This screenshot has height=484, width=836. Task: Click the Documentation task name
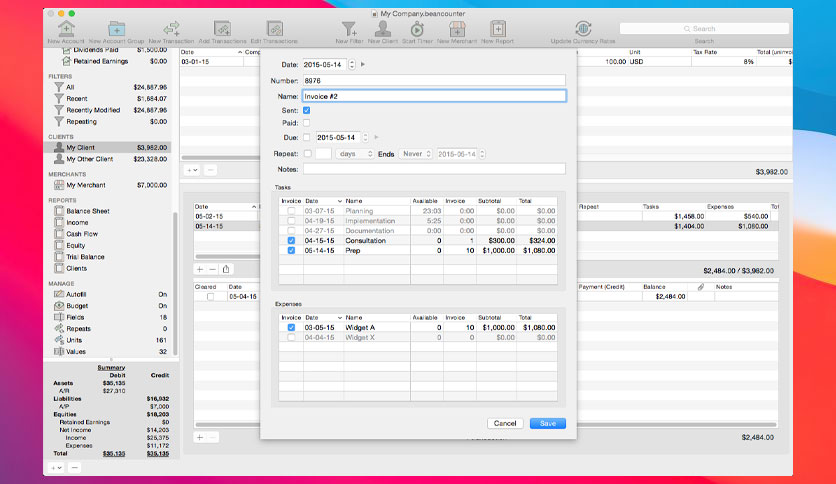tap(369, 231)
